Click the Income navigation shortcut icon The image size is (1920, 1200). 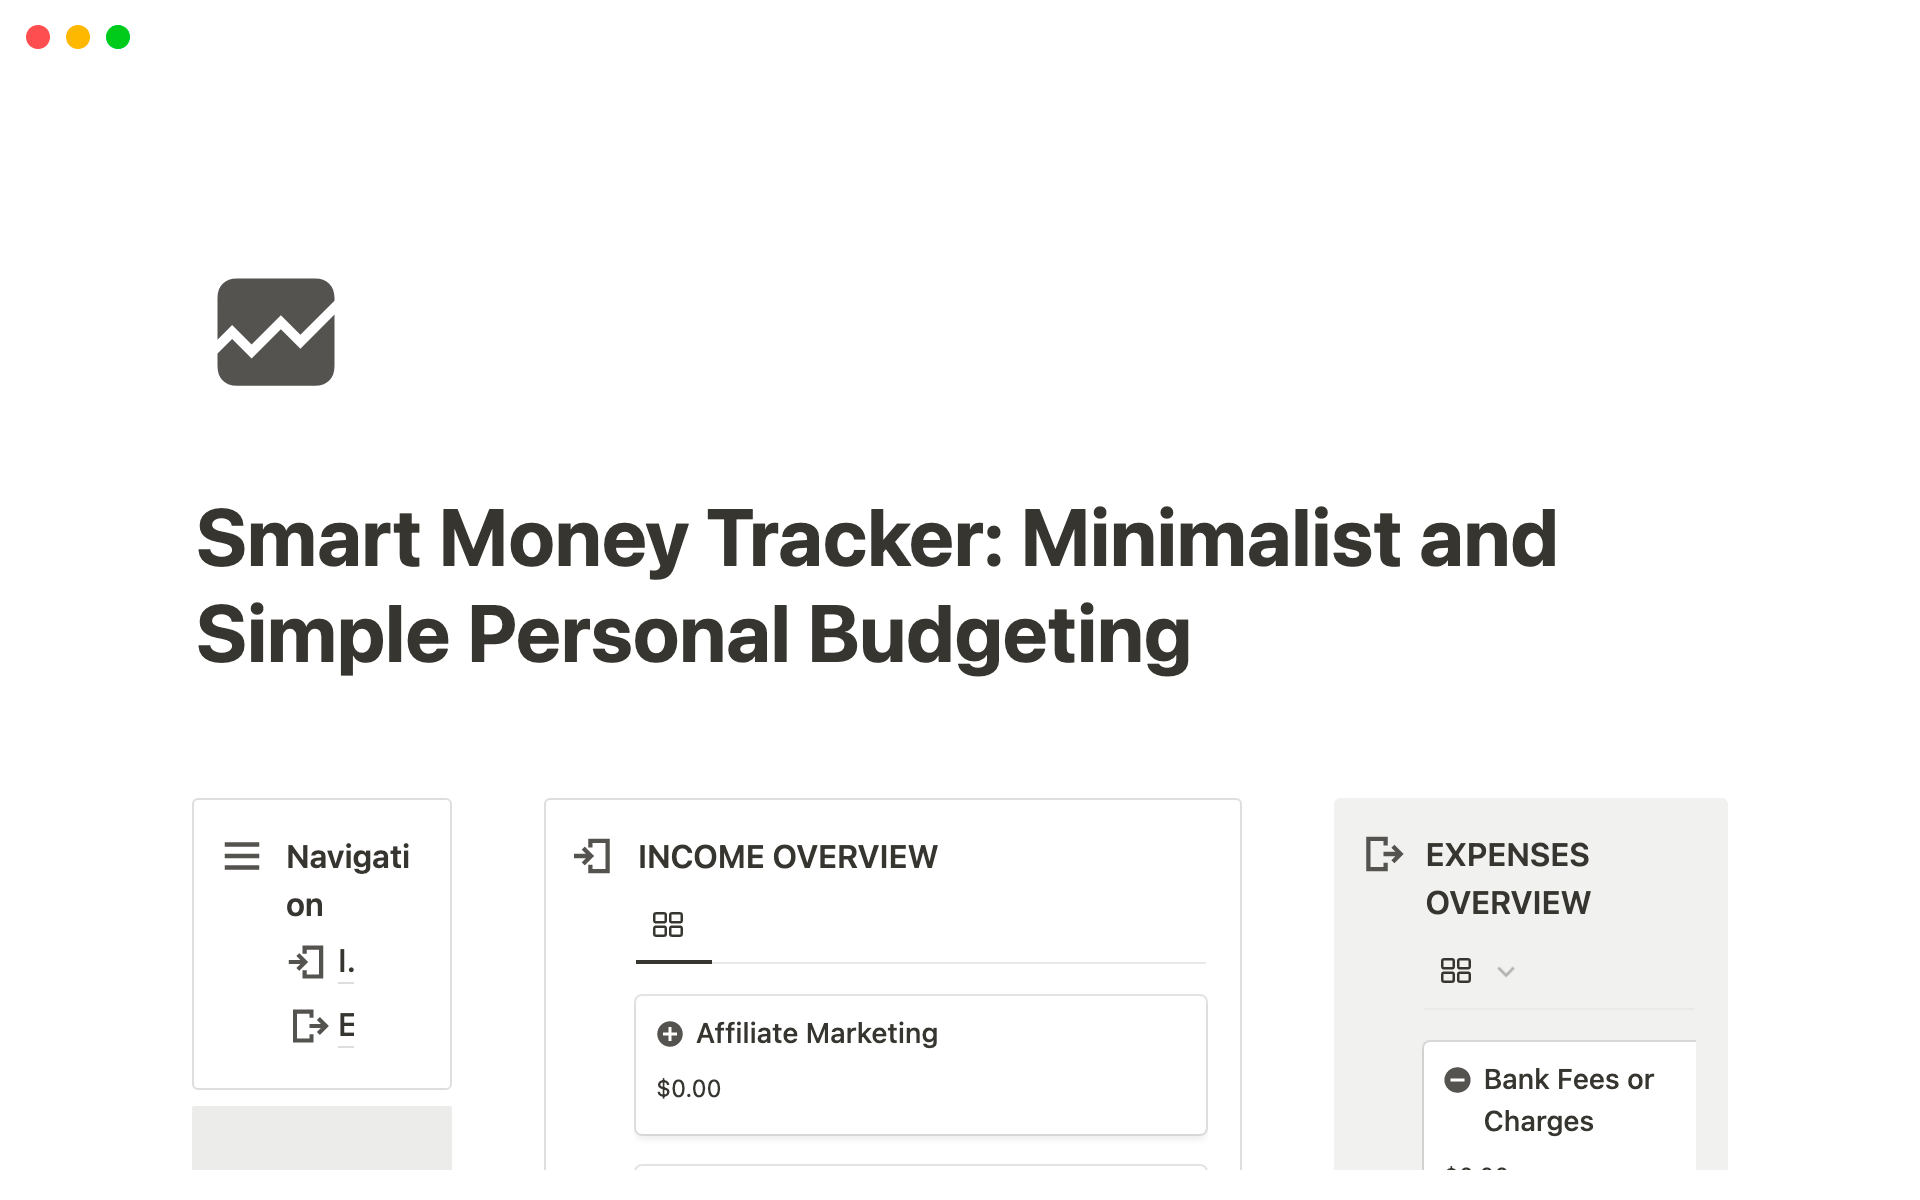(305, 962)
